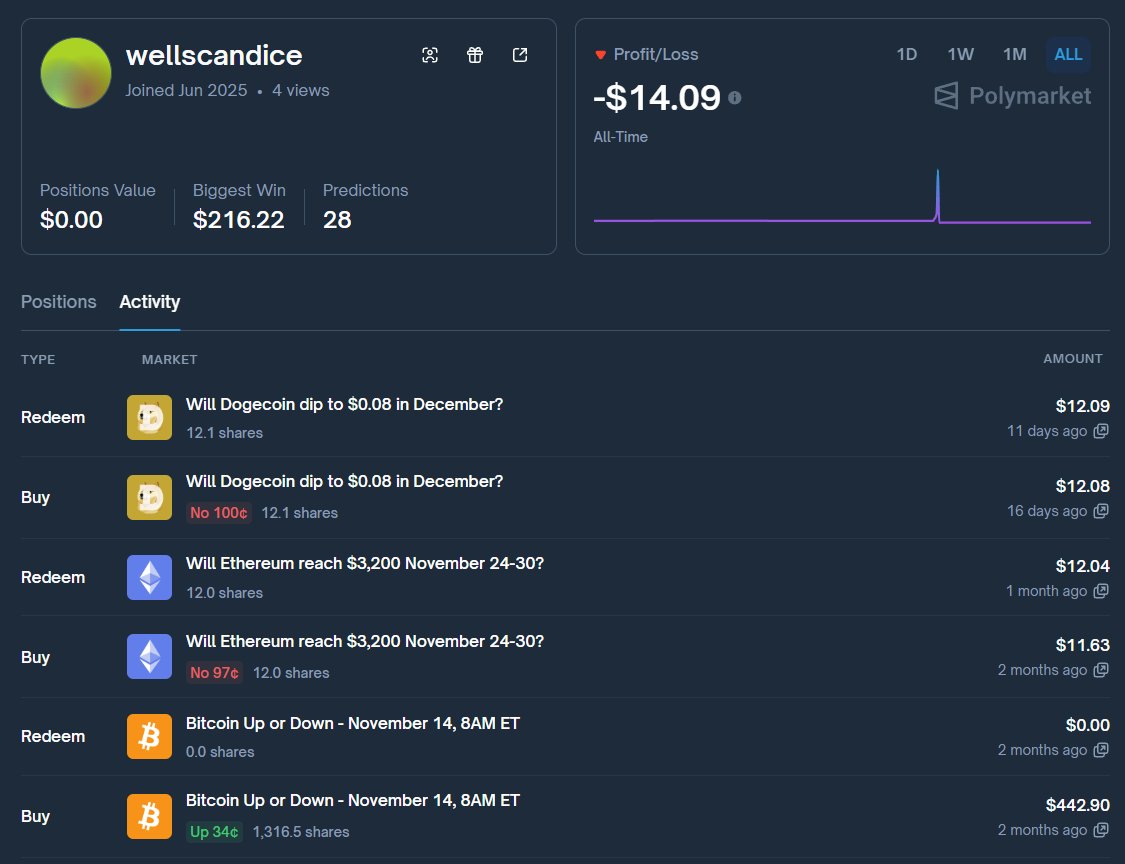Open redeemed Ethereum $3,200 market
The width and height of the screenshot is (1125, 864).
pos(364,563)
